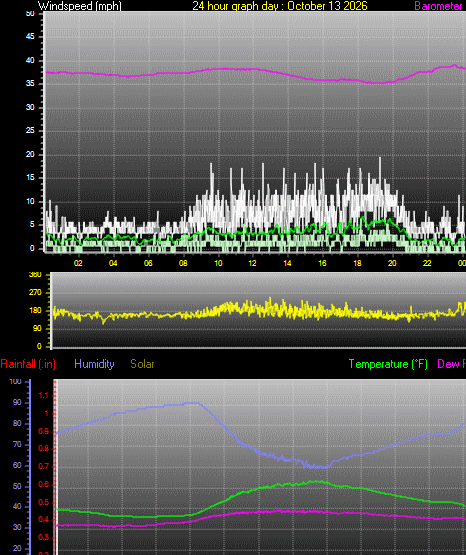This screenshot has height=555, width=466.
Task: Click the 40 tick on windspeed axis
Action: (x=30, y=60)
